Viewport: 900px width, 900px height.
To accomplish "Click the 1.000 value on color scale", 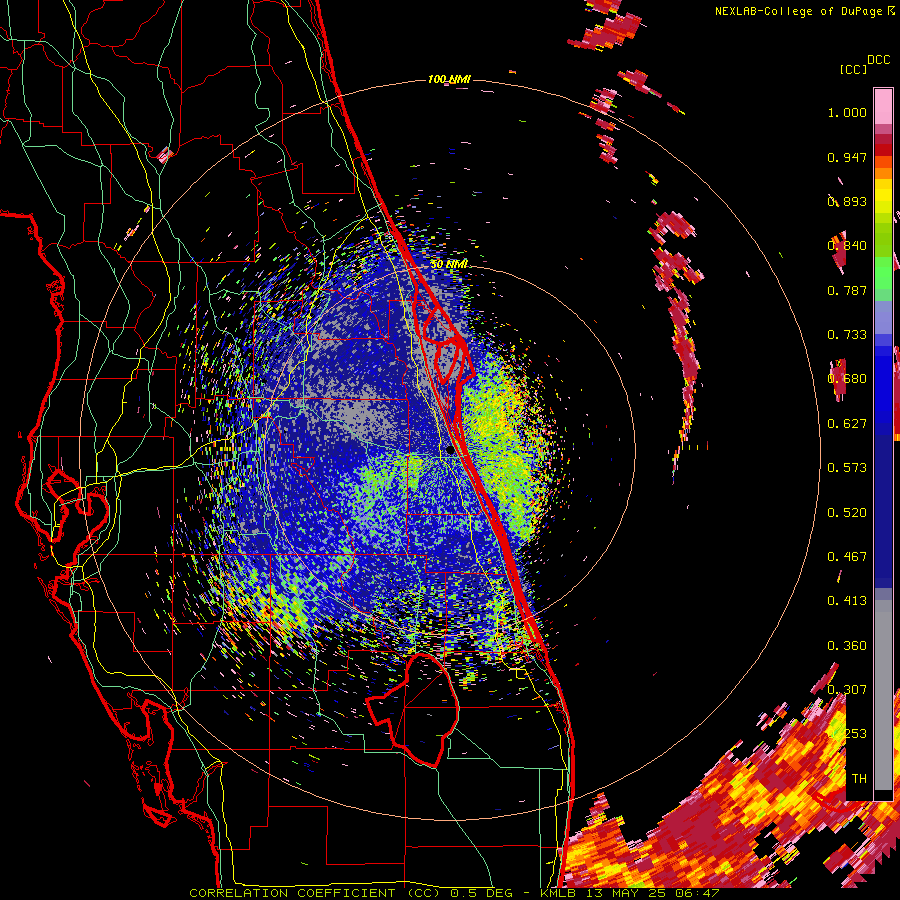I will click(x=847, y=112).
